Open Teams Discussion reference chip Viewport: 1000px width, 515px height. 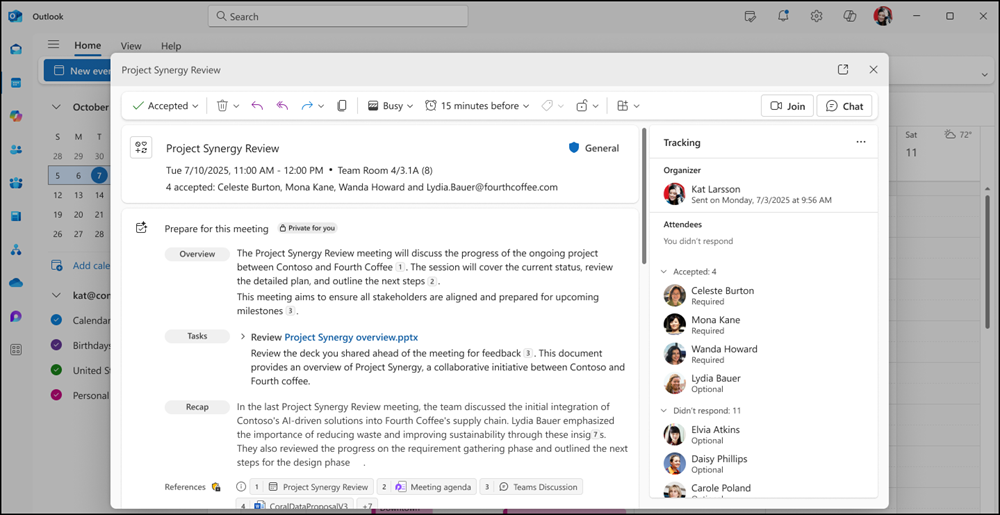click(531, 487)
